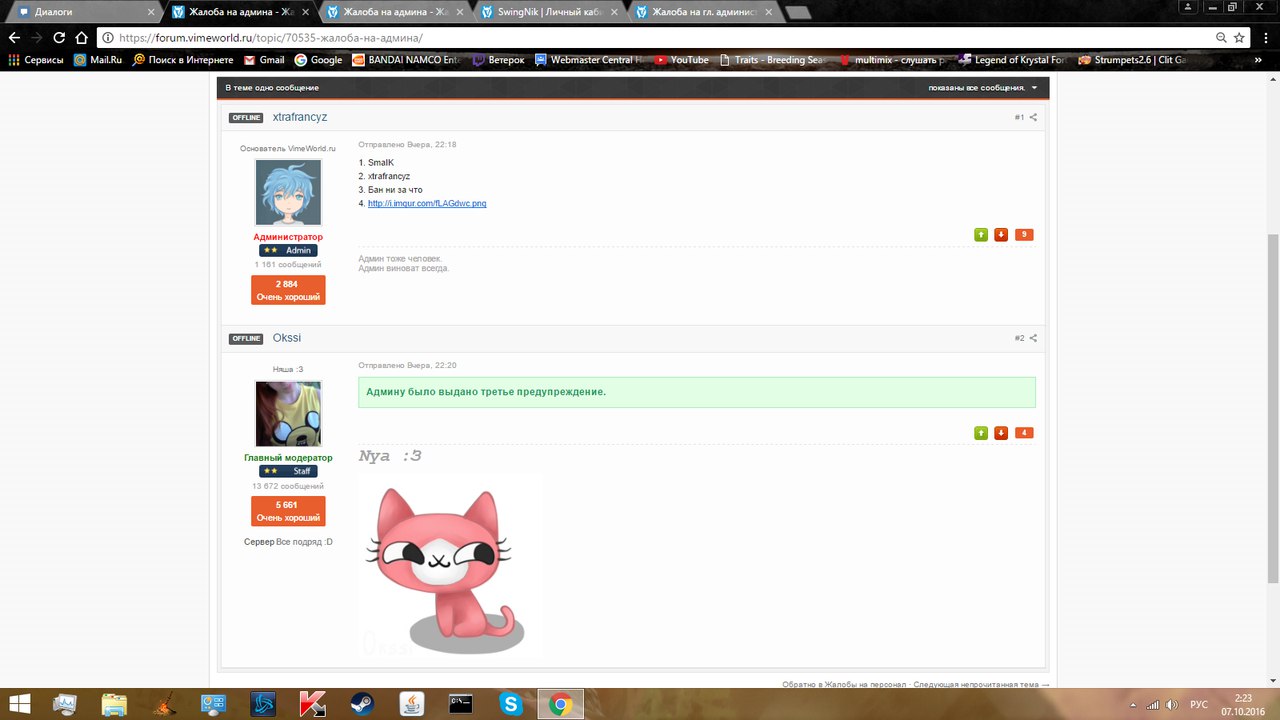Open Okssi reputation 5 661 badge
The height and width of the screenshot is (720, 1280).
288,511
